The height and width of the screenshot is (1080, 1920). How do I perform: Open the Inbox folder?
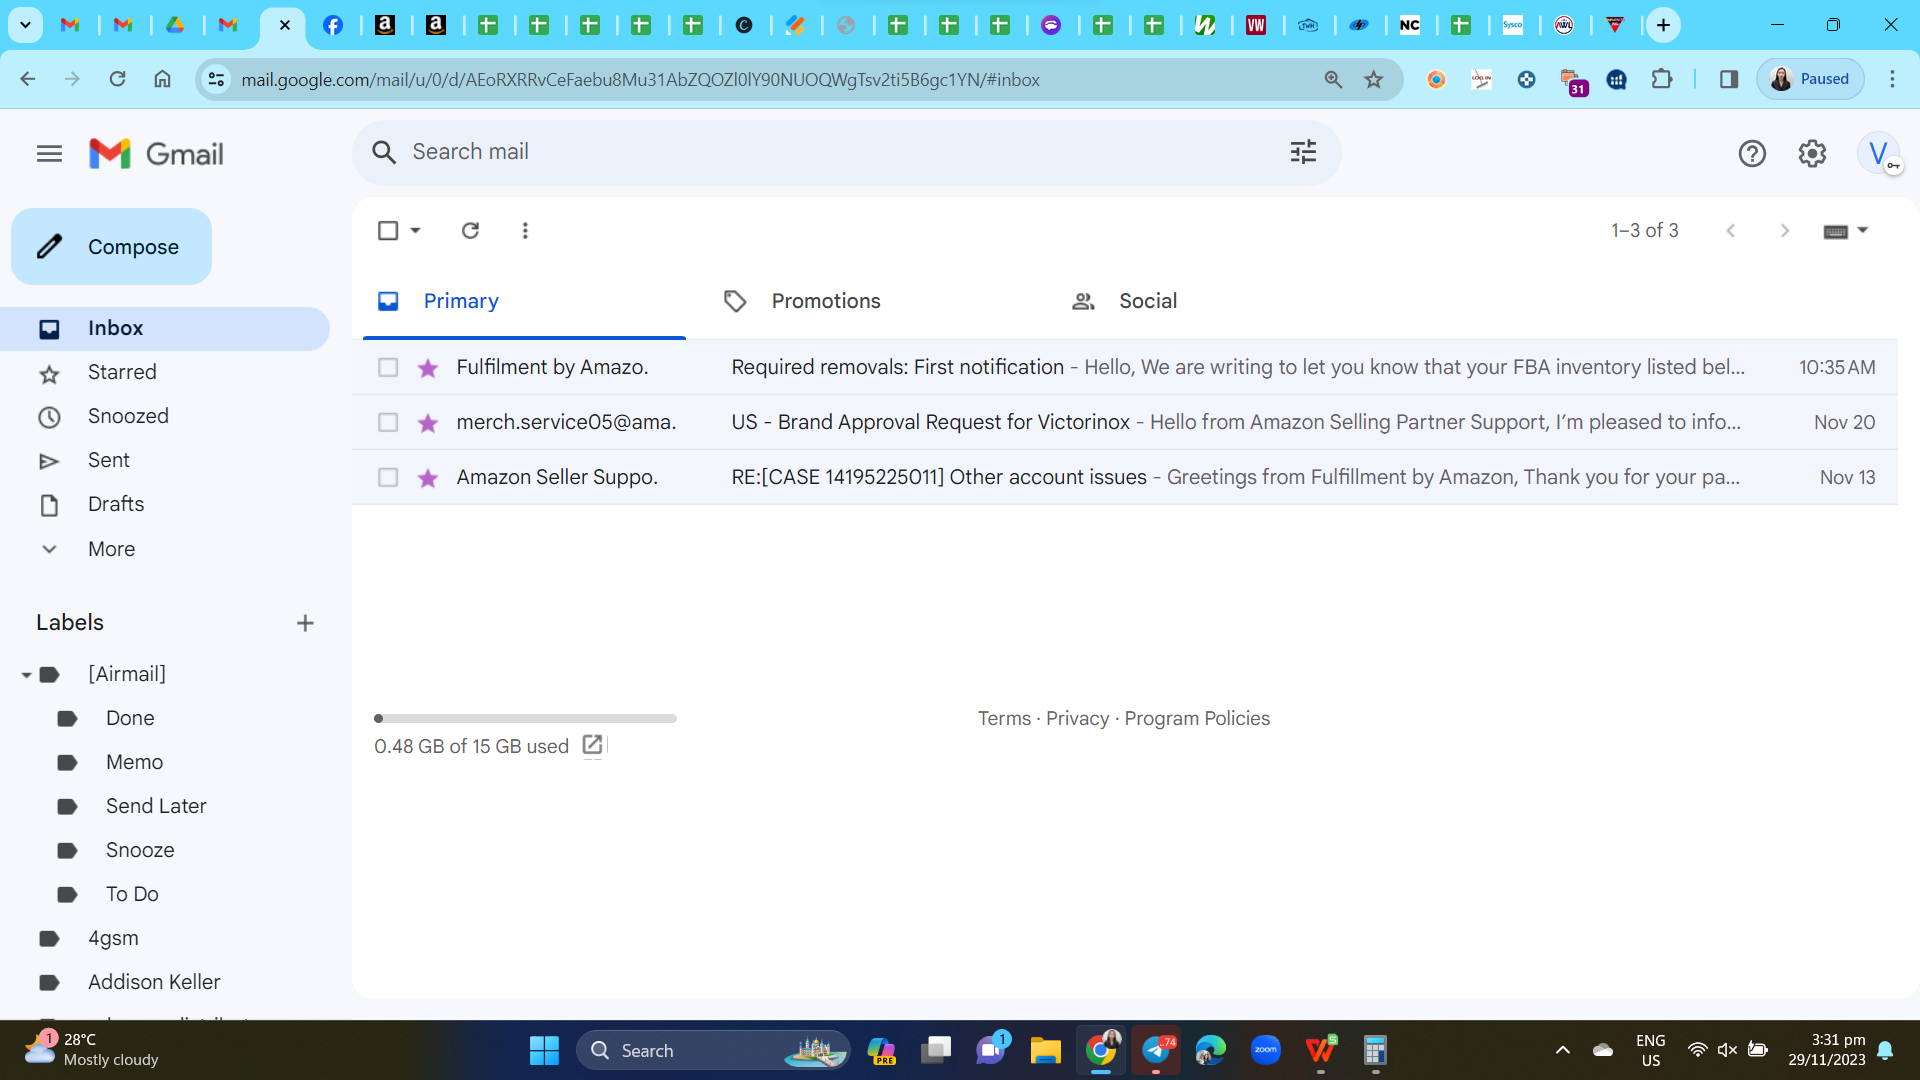tap(165, 329)
